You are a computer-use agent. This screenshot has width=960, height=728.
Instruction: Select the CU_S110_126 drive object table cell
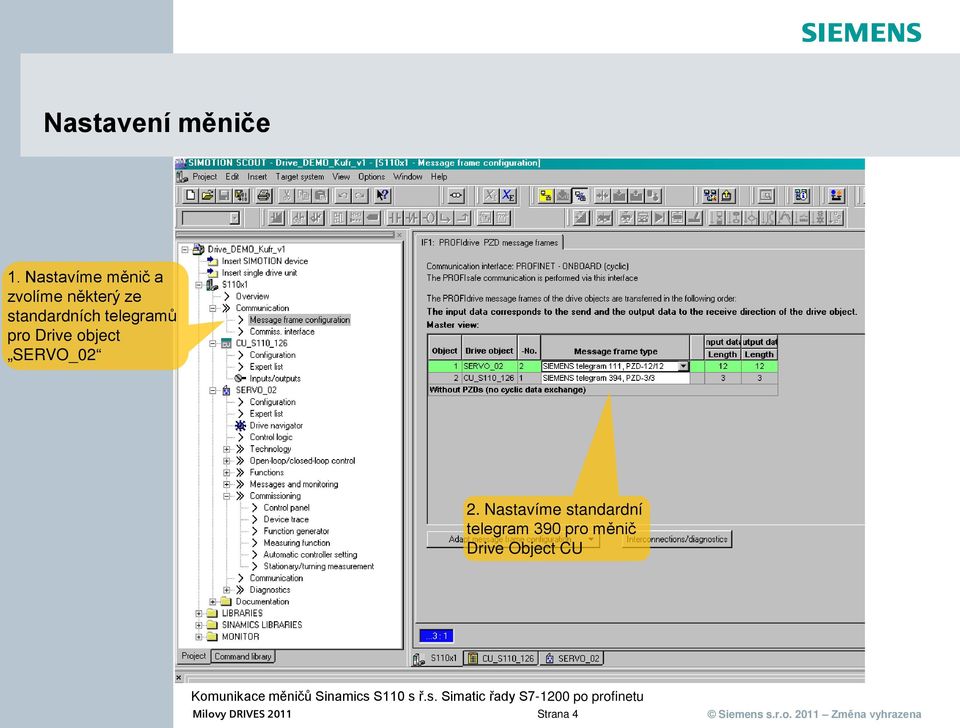click(x=489, y=378)
